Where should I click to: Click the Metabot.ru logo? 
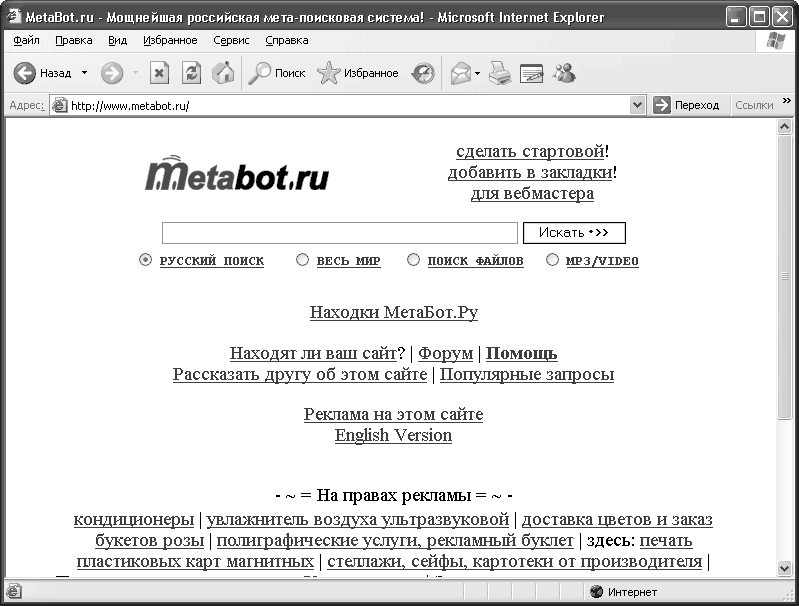(x=237, y=173)
